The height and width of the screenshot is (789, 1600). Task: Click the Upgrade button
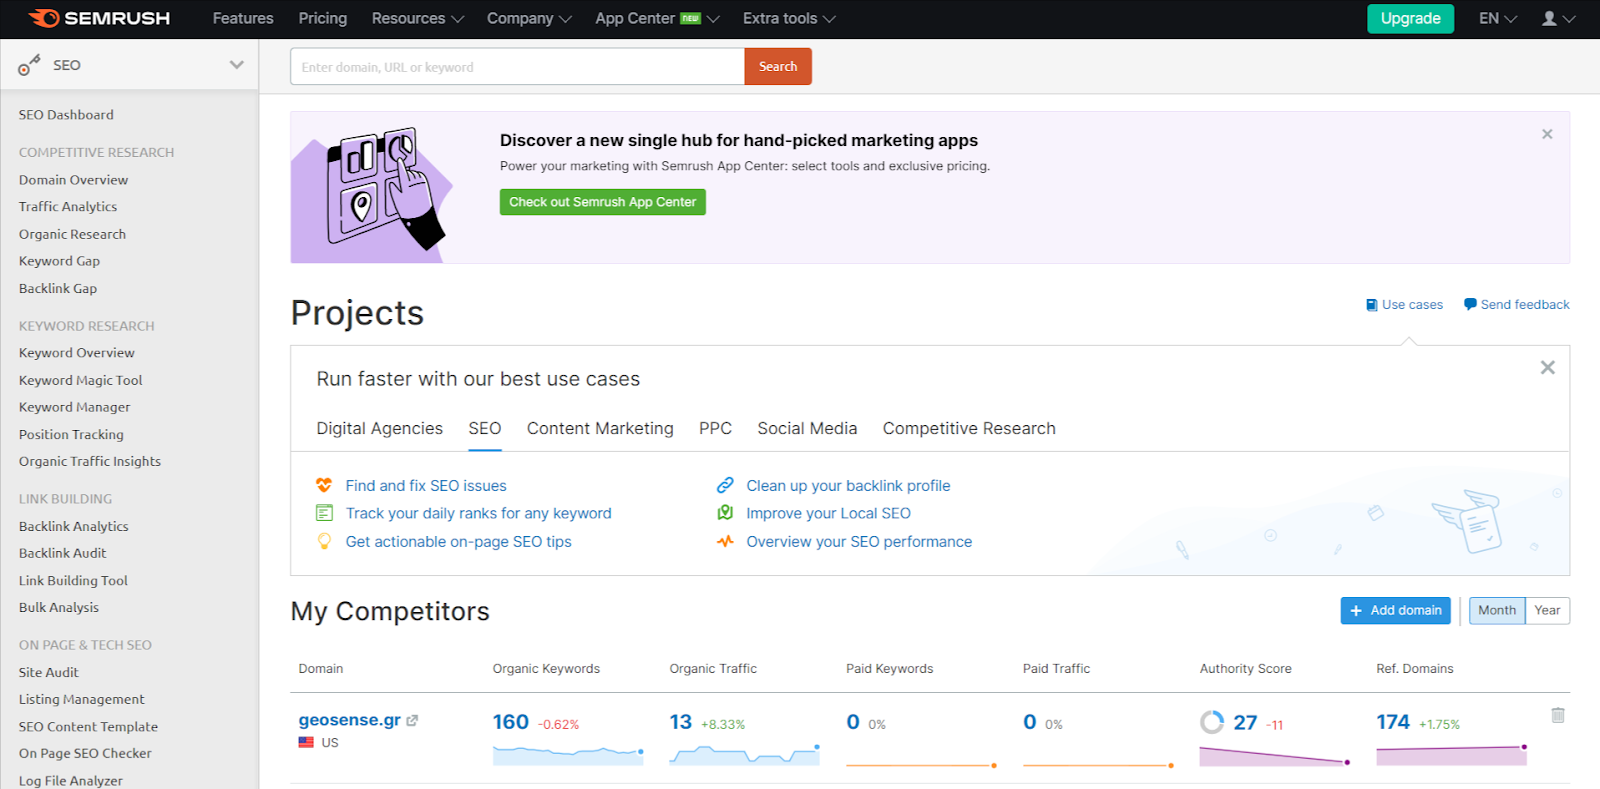[1410, 18]
